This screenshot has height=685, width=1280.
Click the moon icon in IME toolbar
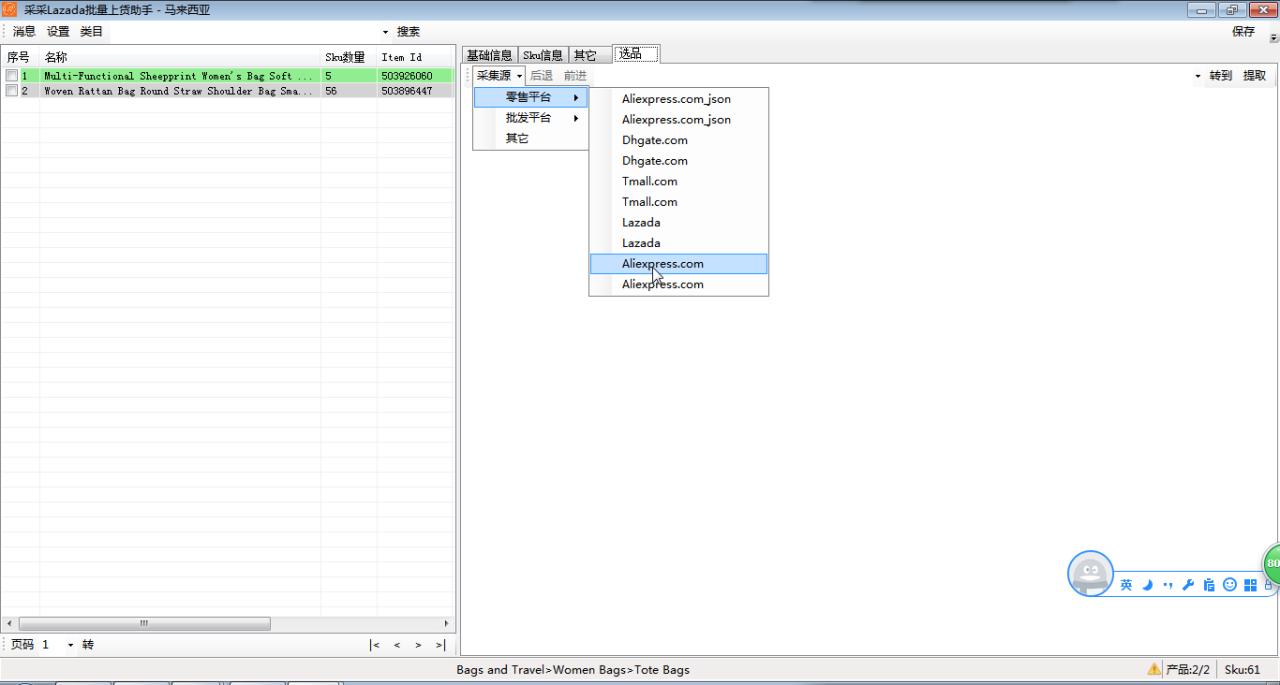tap(1148, 585)
